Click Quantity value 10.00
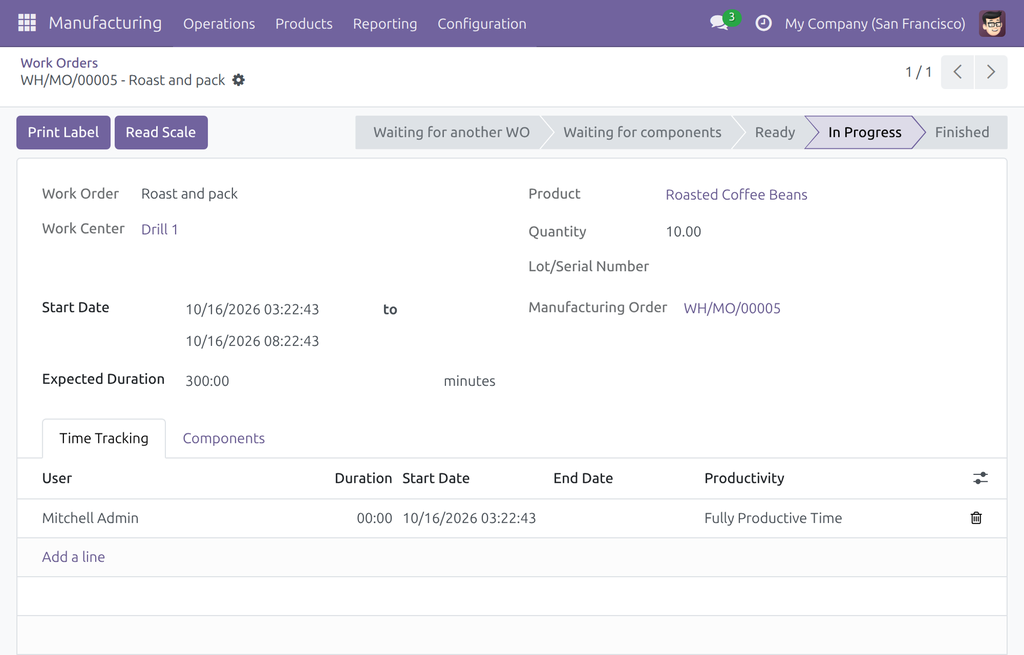 683,232
